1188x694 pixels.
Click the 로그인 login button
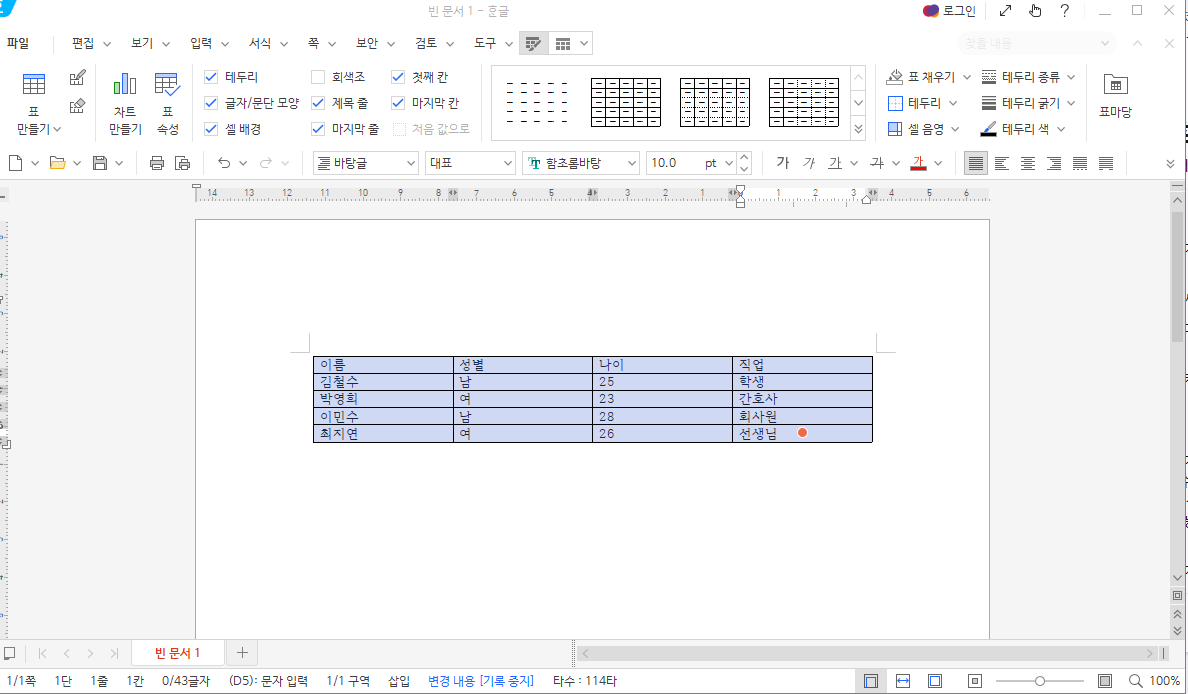coord(949,11)
